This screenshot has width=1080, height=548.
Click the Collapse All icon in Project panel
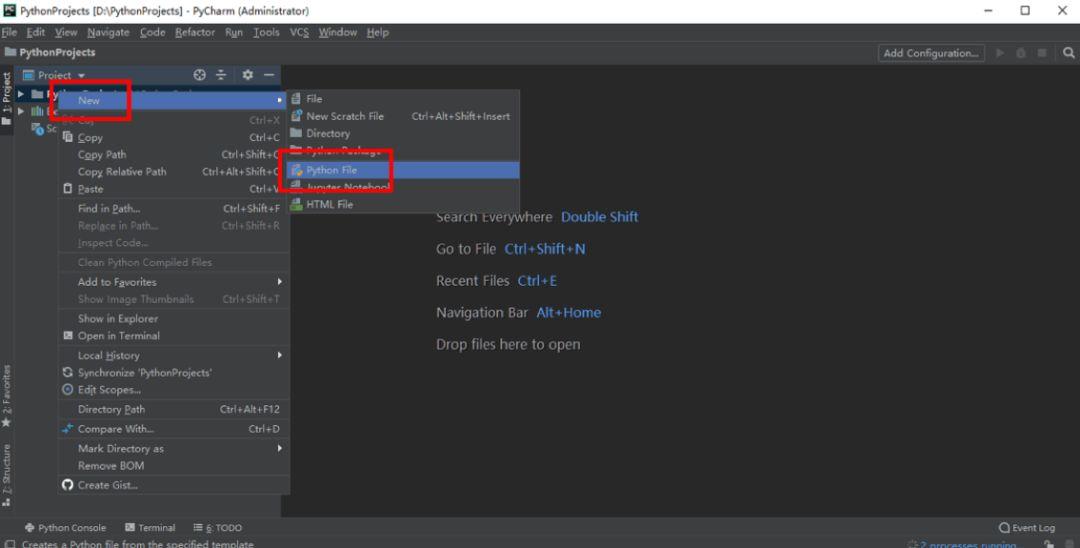tap(221, 74)
